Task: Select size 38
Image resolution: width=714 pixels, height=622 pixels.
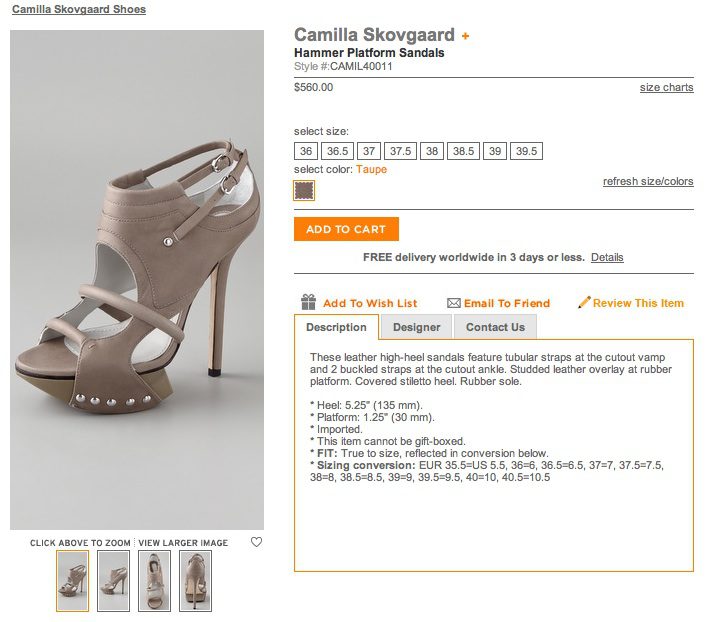Action: click(x=432, y=151)
